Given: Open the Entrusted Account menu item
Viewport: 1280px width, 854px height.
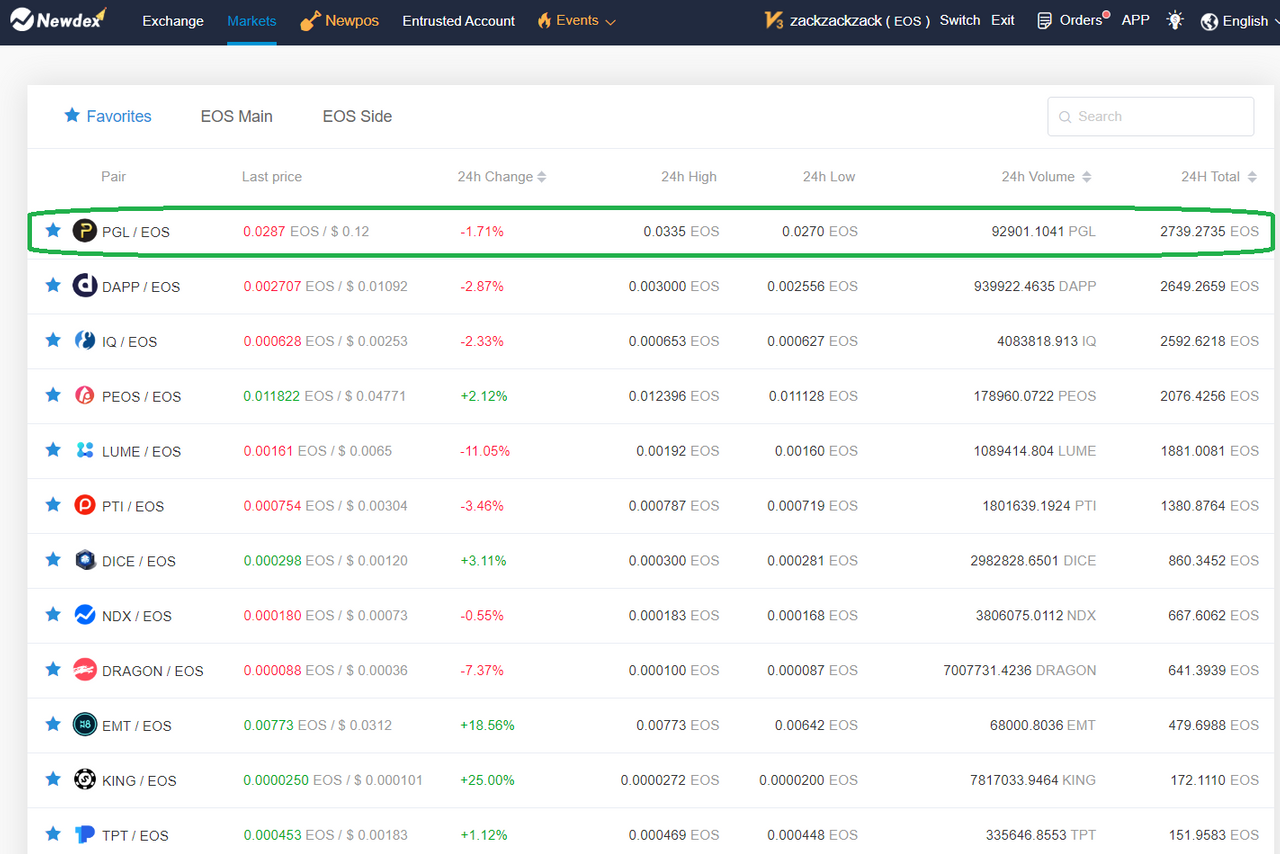Looking at the screenshot, I should point(459,21).
